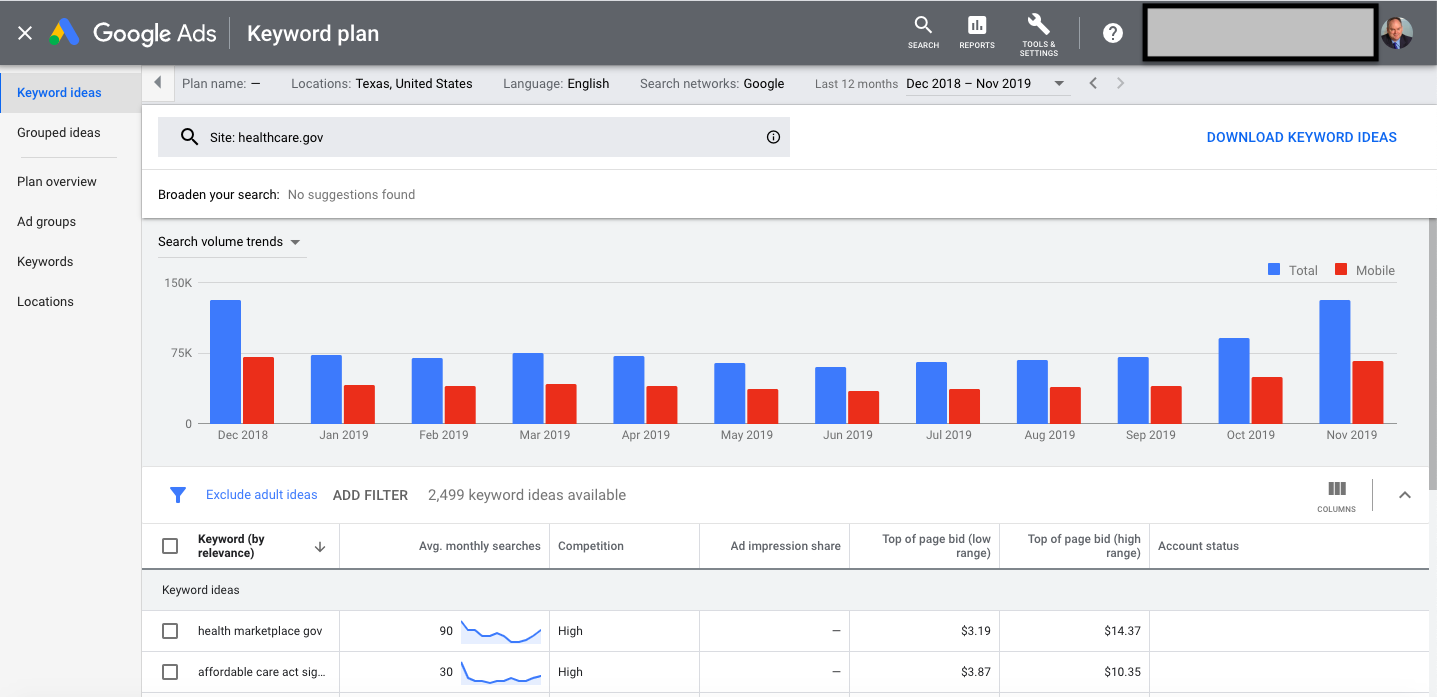Open the Help question mark
The image size is (1437, 697).
[1113, 33]
